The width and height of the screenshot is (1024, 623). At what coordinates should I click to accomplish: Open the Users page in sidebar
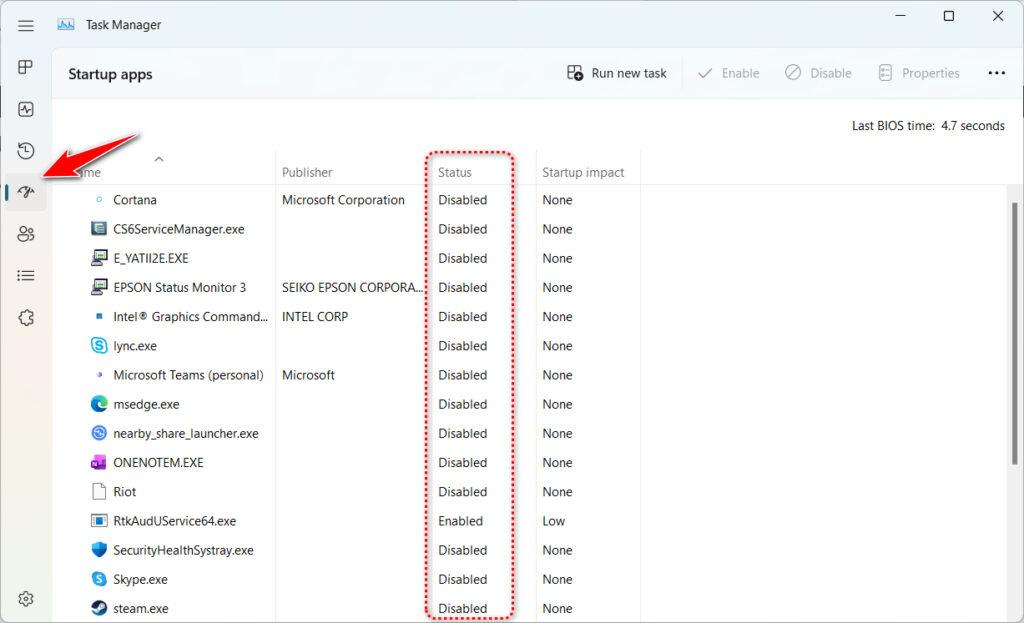pyautogui.click(x=26, y=234)
